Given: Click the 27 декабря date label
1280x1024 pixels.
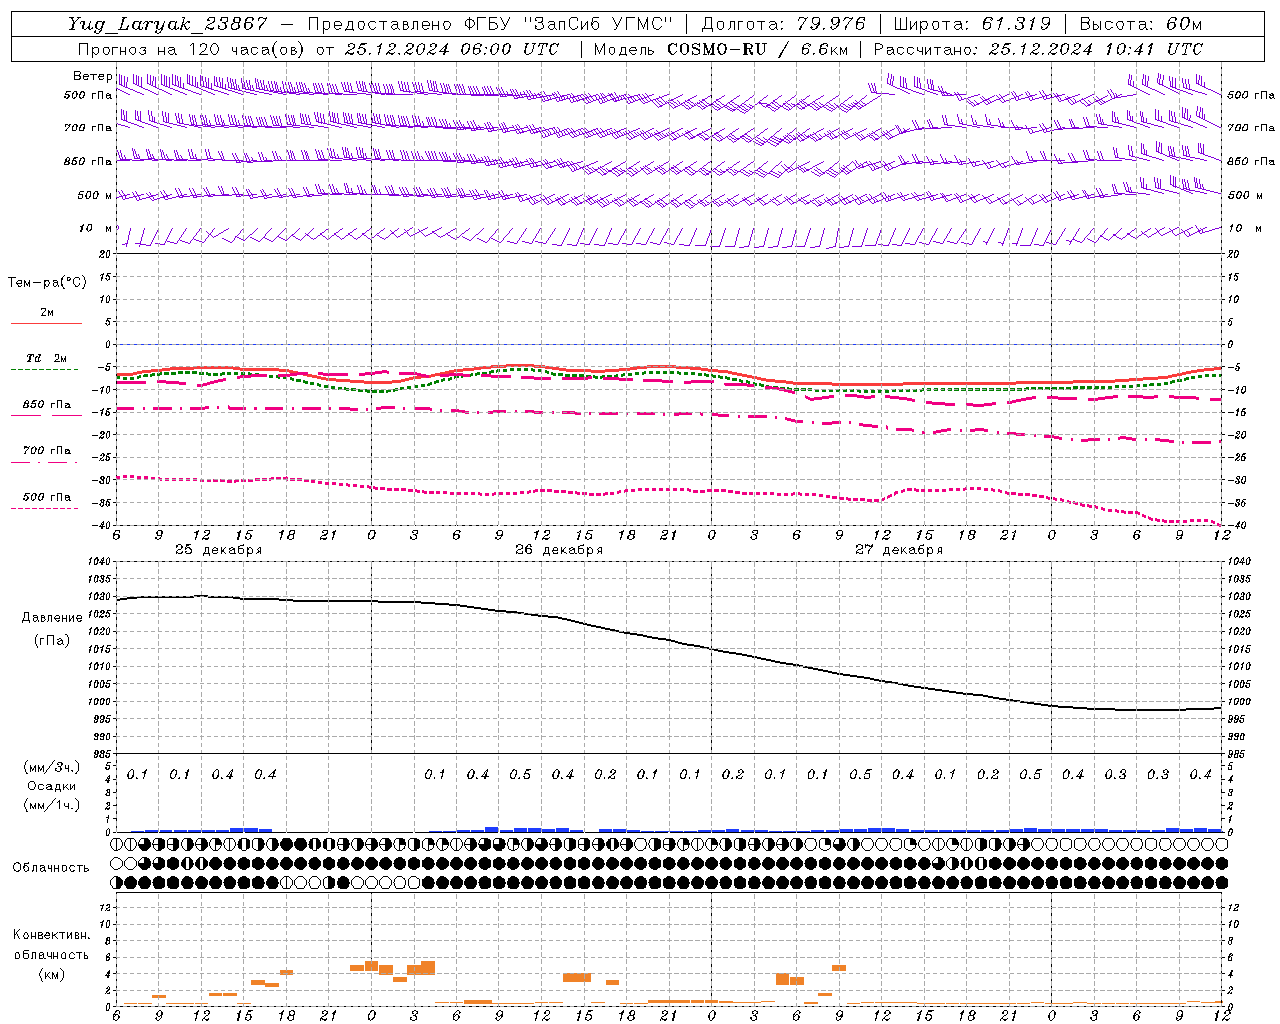Looking at the screenshot, I should point(899,550).
